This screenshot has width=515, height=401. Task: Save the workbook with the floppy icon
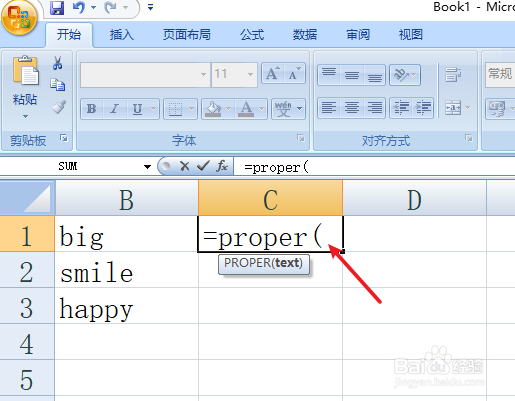click(57, 7)
